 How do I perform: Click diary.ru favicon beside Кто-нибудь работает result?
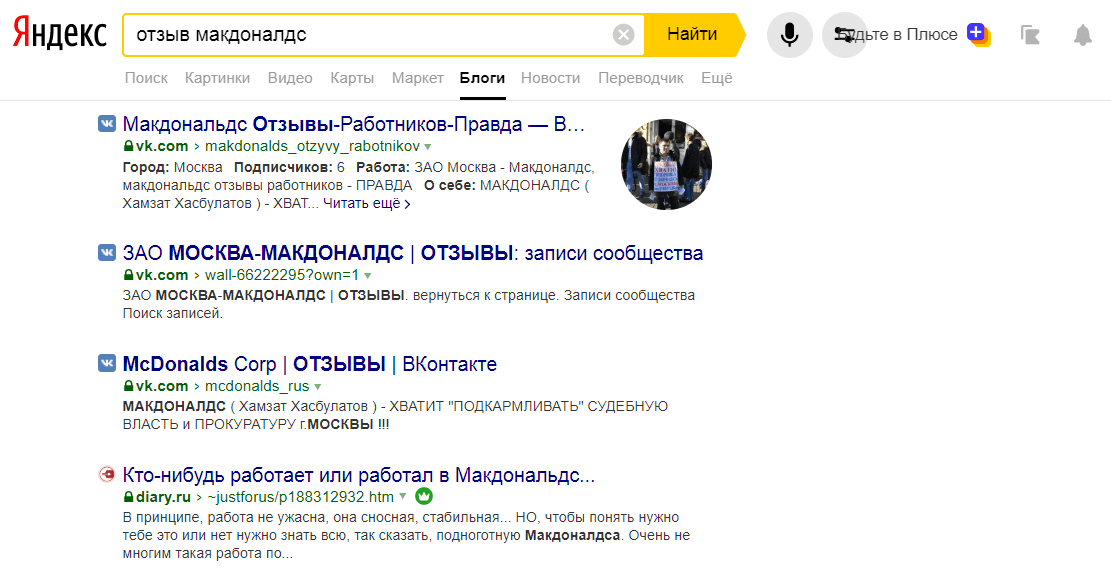[106, 473]
